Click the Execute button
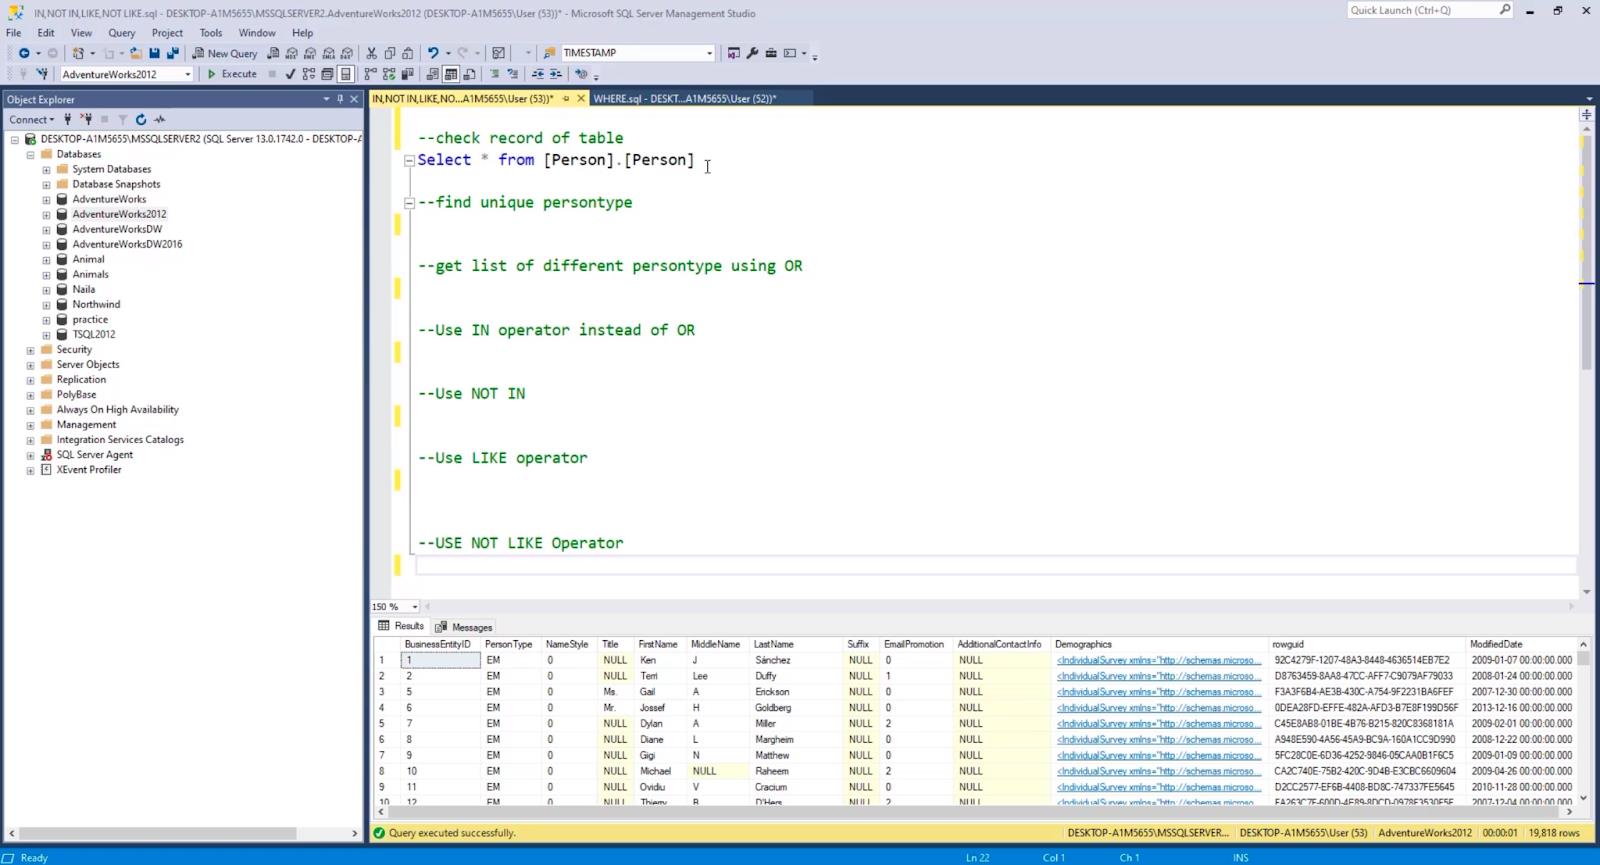Screen dimensions: 1600x865 click(x=232, y=74)
